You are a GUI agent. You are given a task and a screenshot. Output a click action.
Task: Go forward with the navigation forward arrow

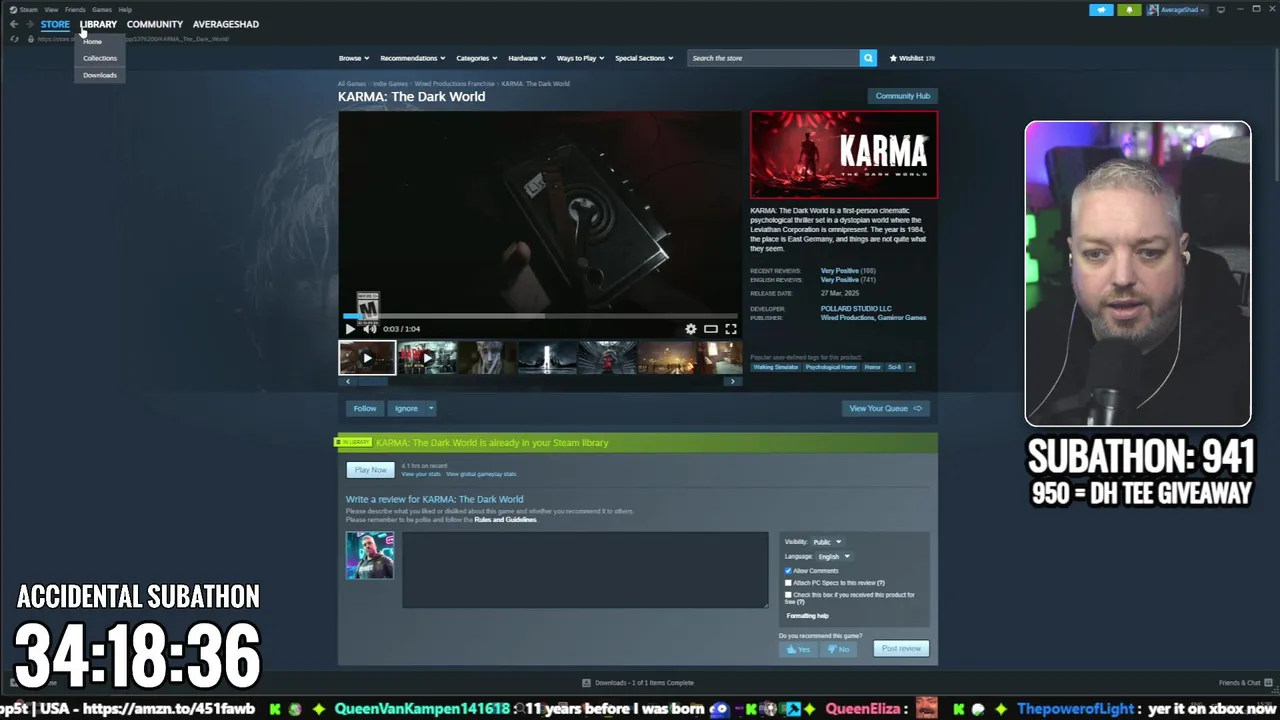28,24
